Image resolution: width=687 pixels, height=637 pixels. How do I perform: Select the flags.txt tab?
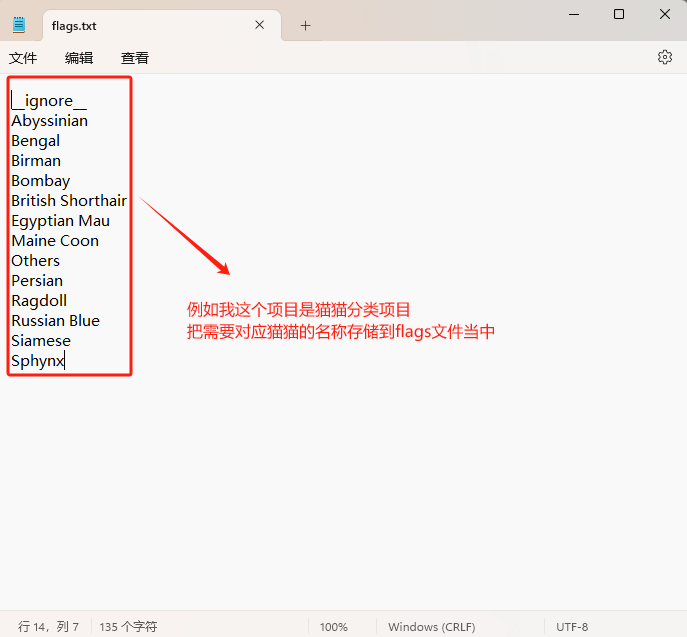162,26
